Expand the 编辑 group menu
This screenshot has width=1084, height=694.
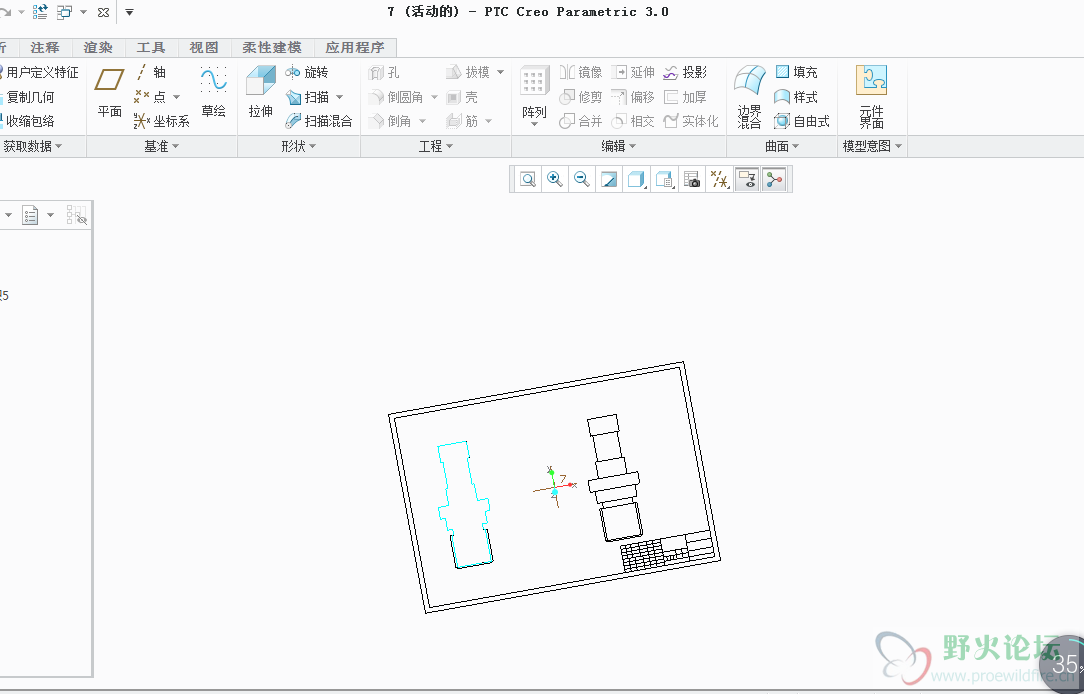tap(619, 146)
